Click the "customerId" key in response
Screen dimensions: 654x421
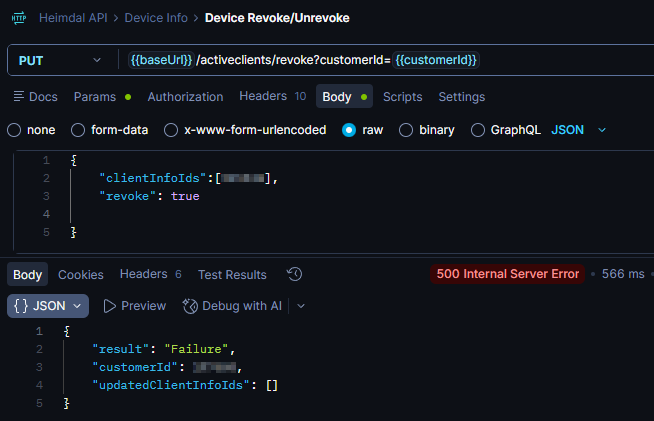pos(135,367)
